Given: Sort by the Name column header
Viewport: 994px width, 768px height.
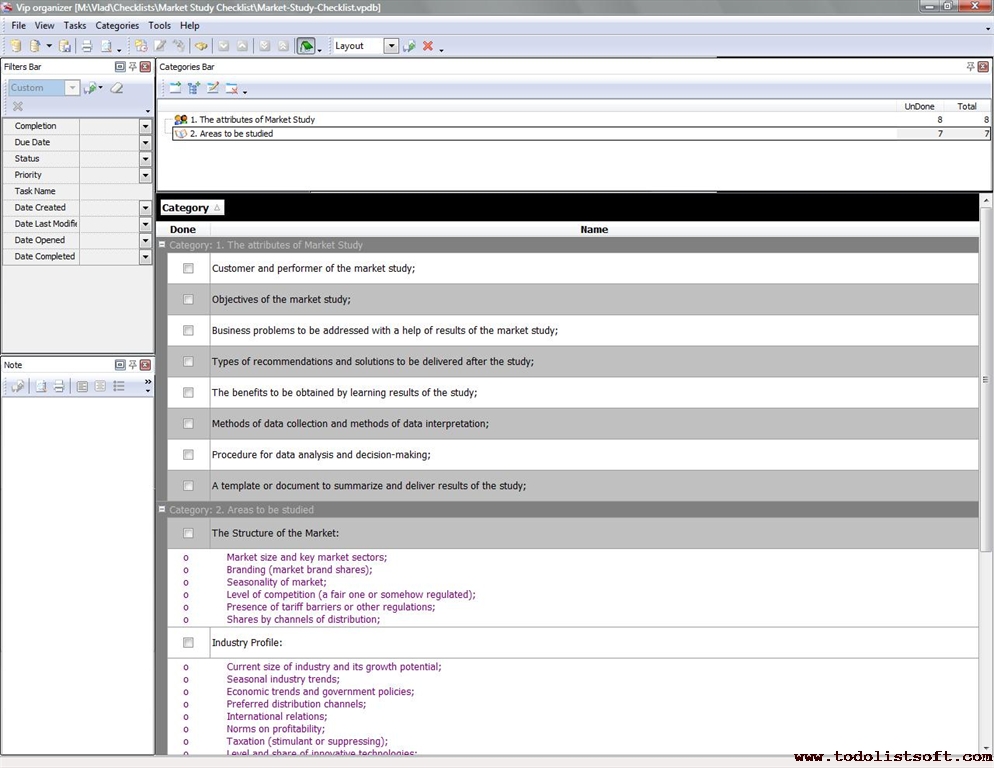Looking at the screenshot, I should (594, 229).
